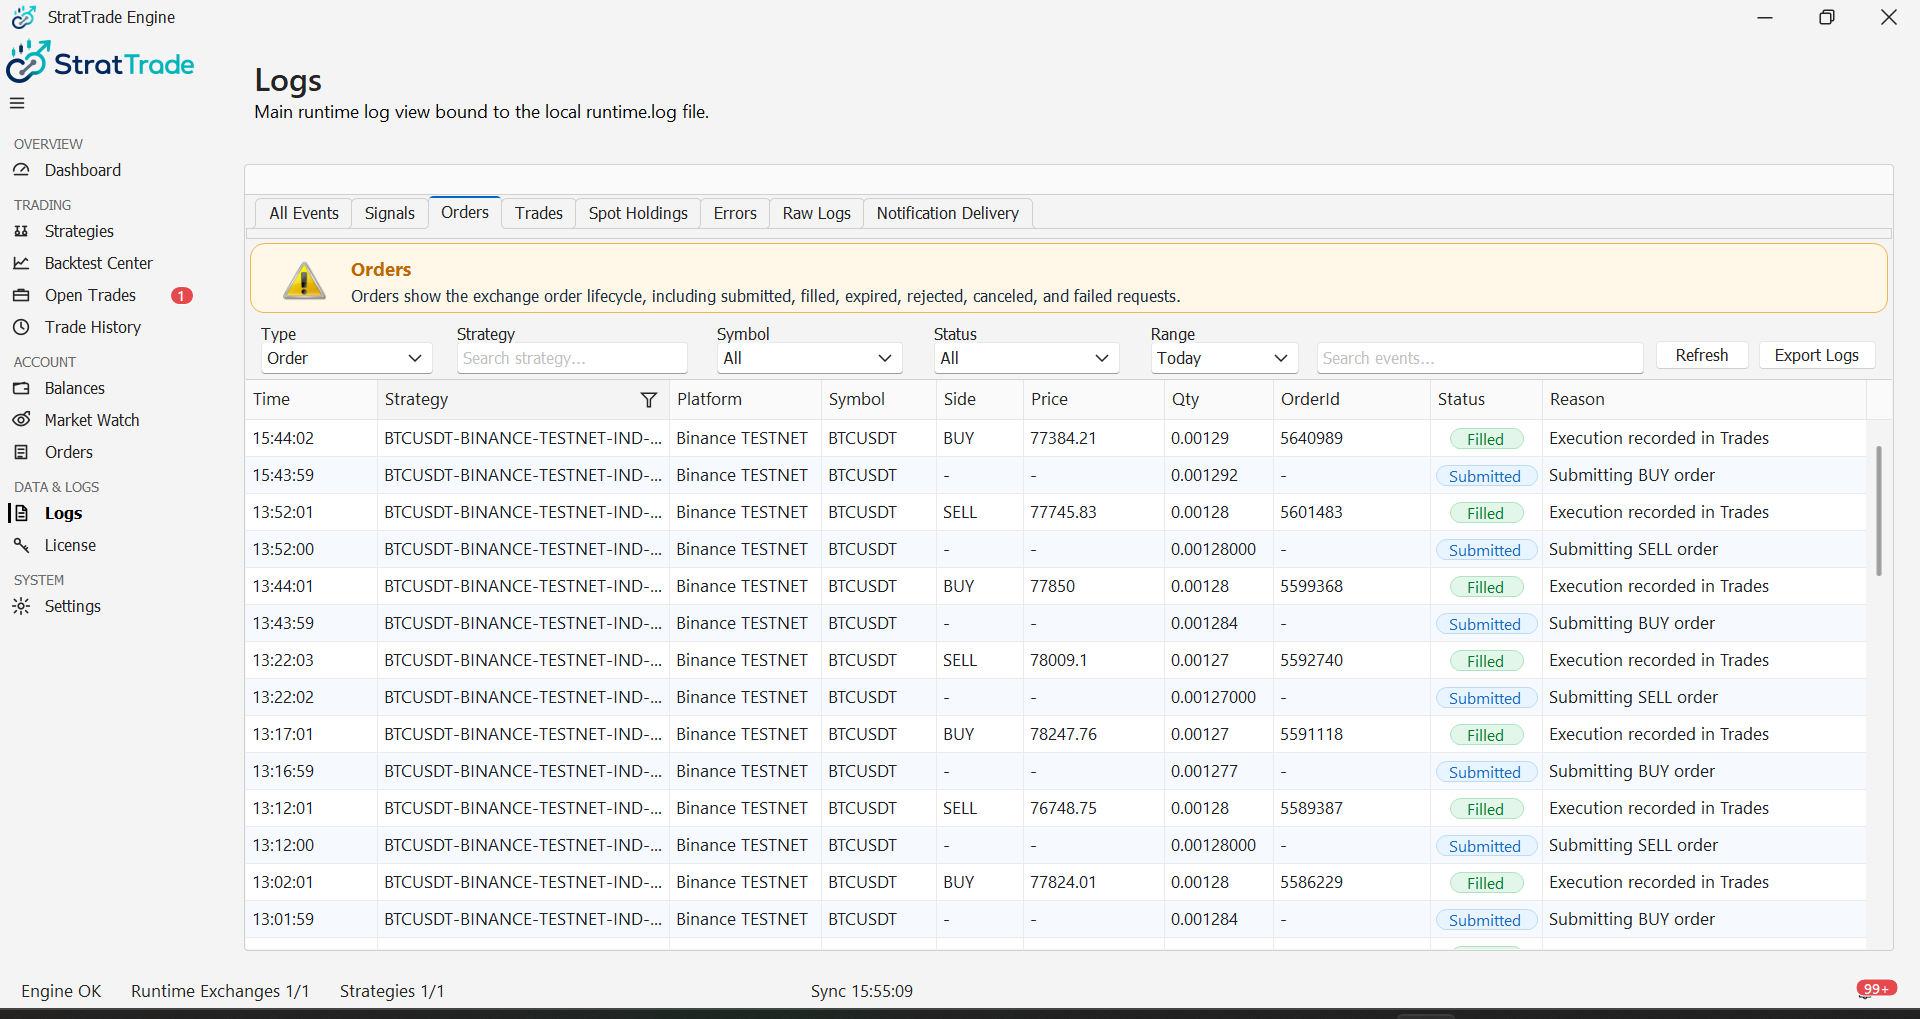Click the Export Logs button
The height and width of the screenshot is (1019, 1920).
pos(1817,355)
